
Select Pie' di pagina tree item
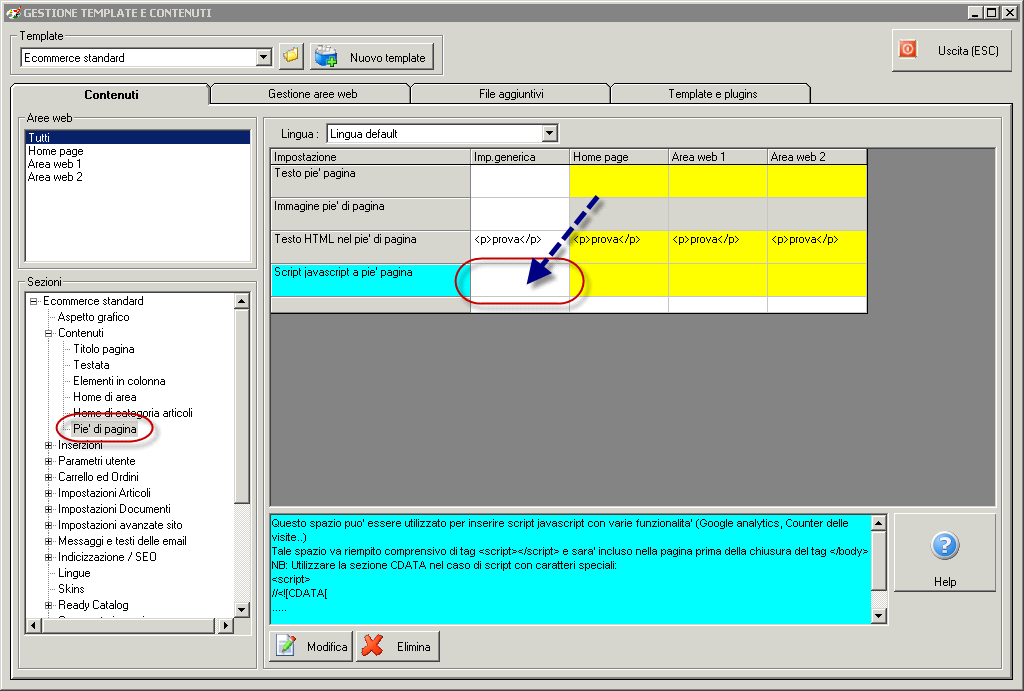click(x=104, y=429)
